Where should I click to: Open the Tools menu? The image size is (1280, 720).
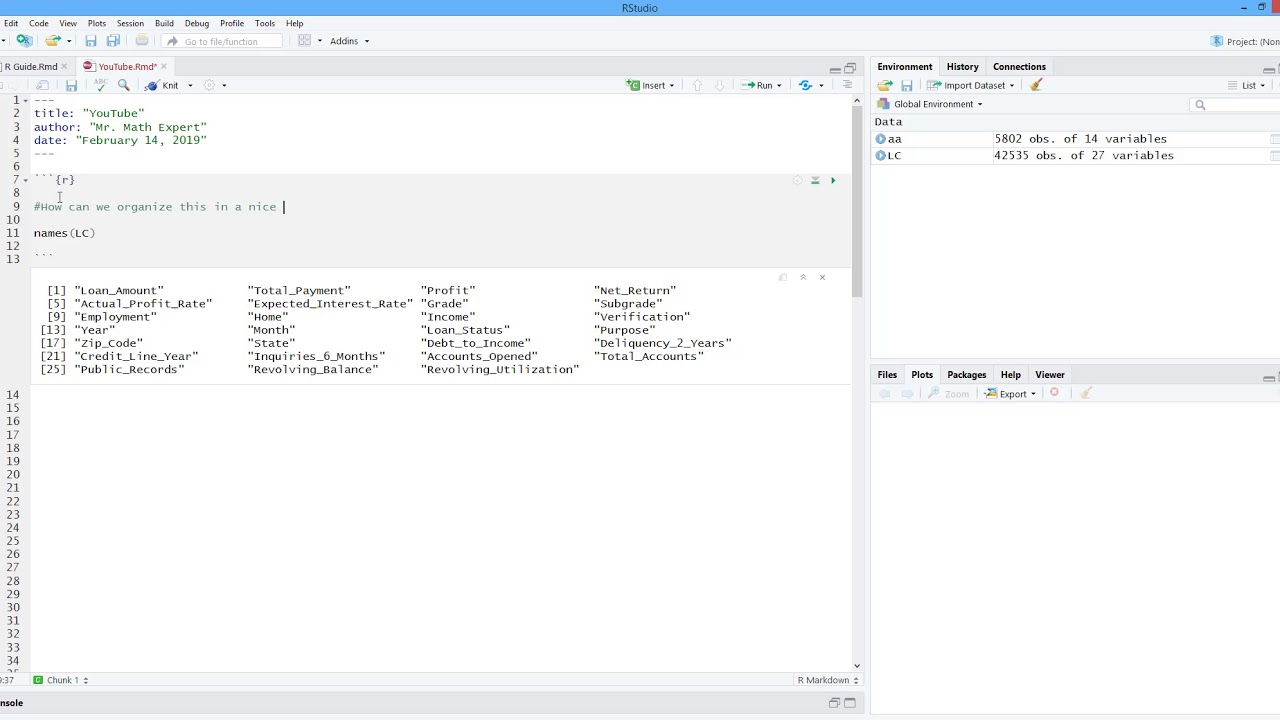tap(265, 23)
